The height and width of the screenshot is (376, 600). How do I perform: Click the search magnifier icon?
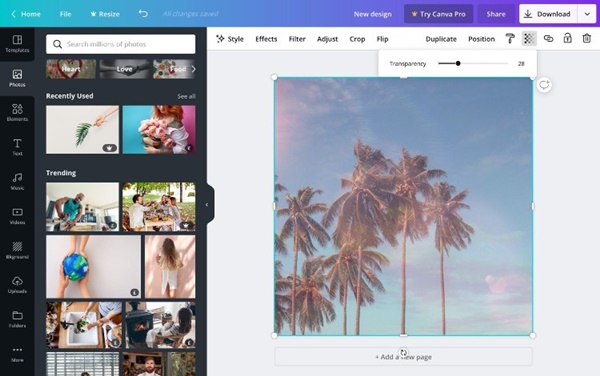pyautogui.click(x=57, y=44)
